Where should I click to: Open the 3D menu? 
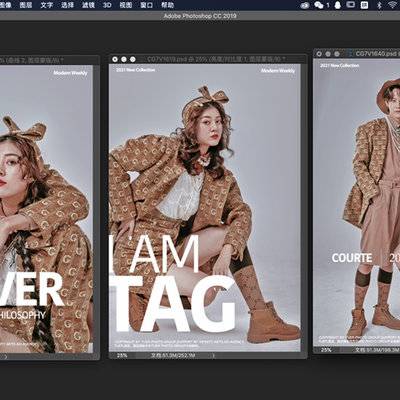coord(107,5)
